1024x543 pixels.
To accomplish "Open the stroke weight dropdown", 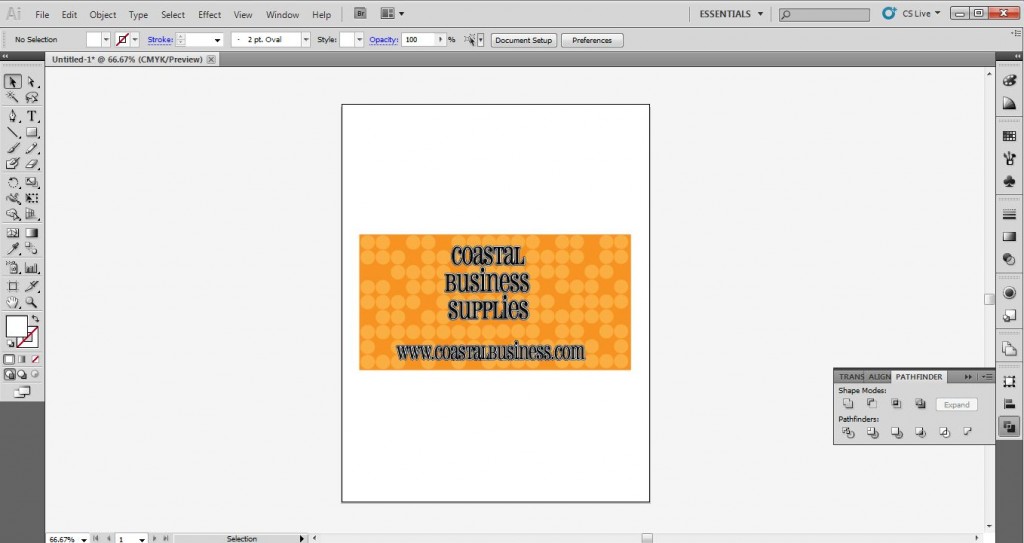I will point(217,40).
